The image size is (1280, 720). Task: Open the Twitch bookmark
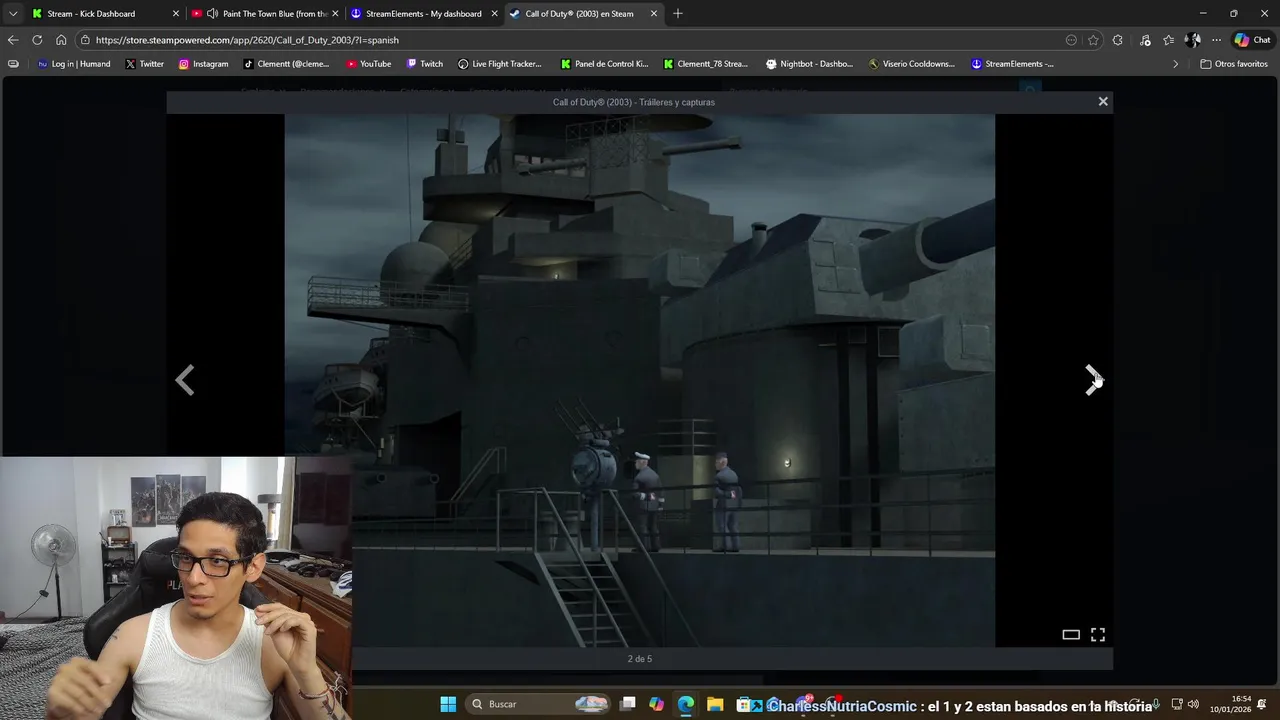tap(425, 64)
